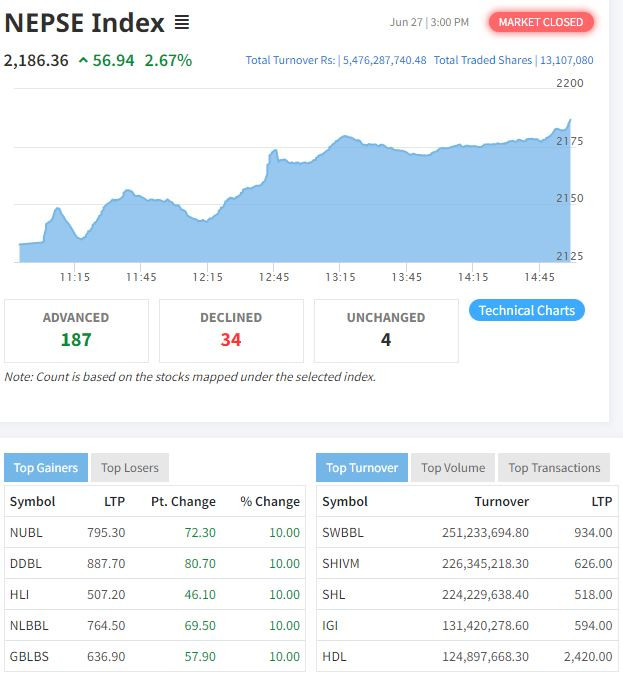Click the HLI symbol in gainers
The width and height of the screenshot is (623, 683).
[20, 595]
